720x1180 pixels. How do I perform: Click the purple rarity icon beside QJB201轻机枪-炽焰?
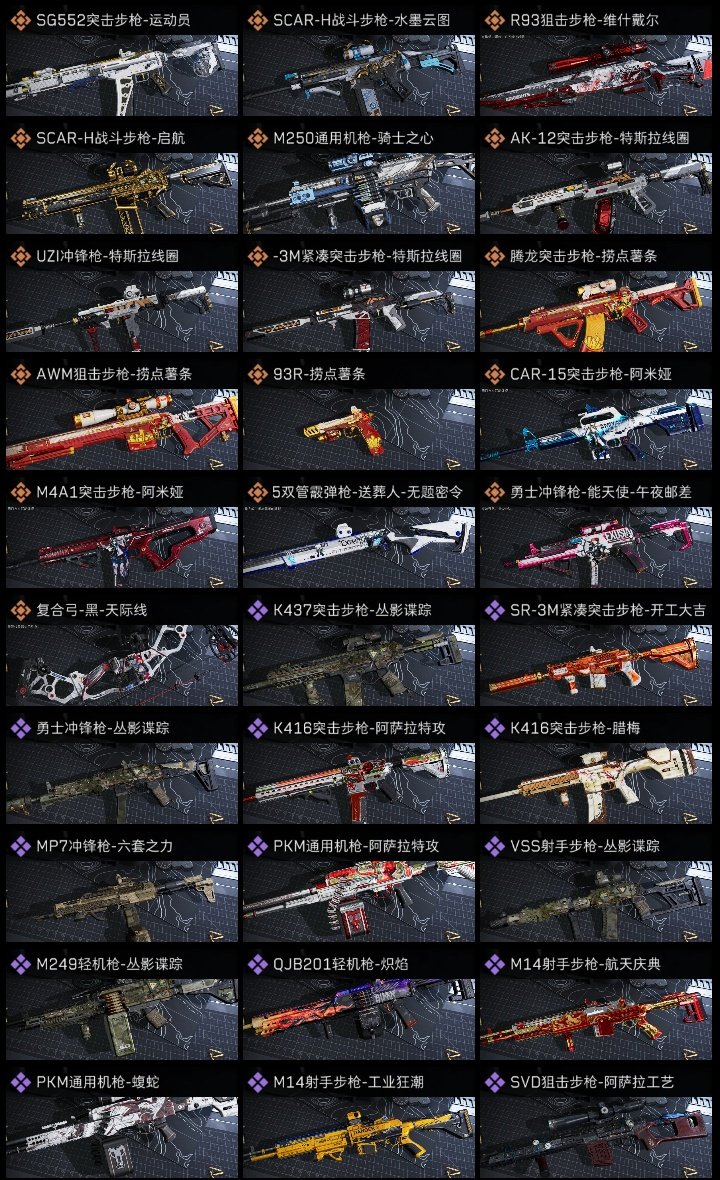(257, 964)
